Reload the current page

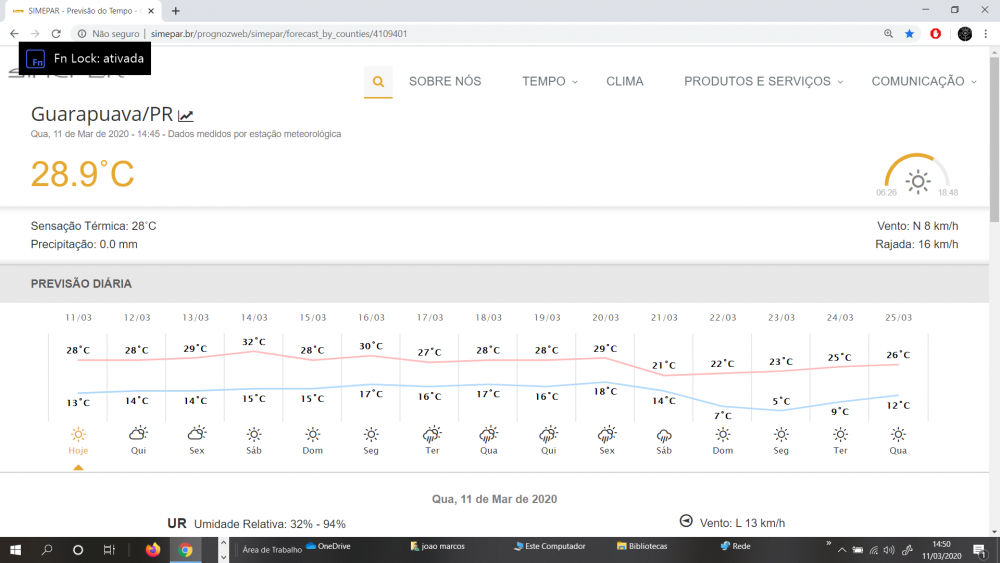(x=56, y=33)
